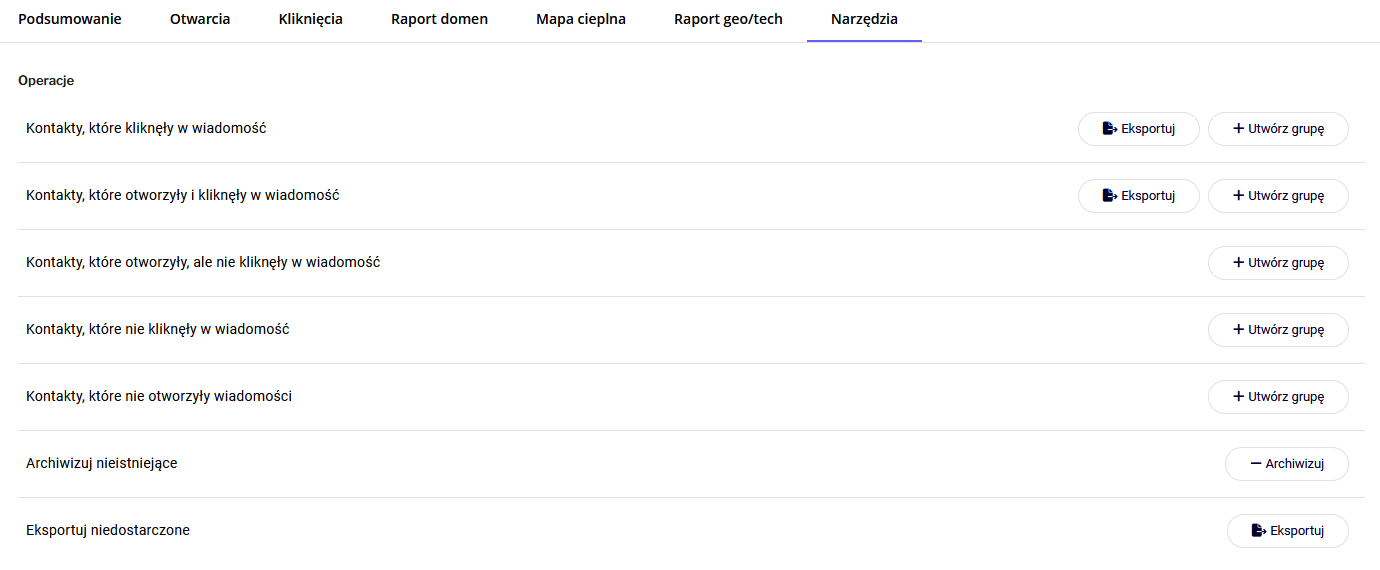Screen dimensions: 1380x570
Task: Switch to the Otwarcia tab
Action: [200, 19]
